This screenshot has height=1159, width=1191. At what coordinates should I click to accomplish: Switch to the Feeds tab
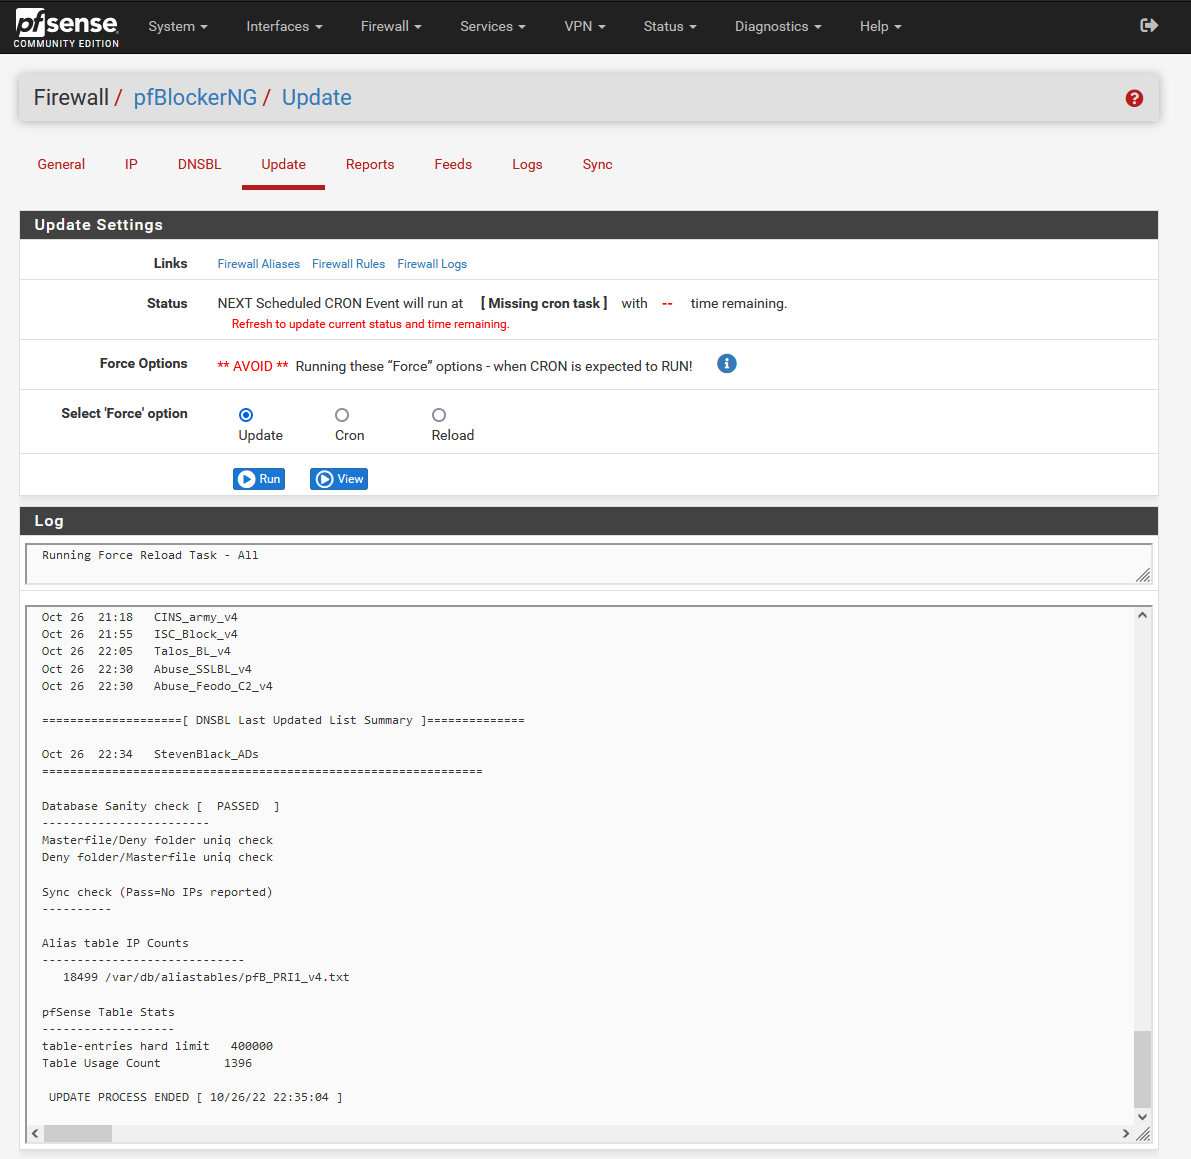453,165
